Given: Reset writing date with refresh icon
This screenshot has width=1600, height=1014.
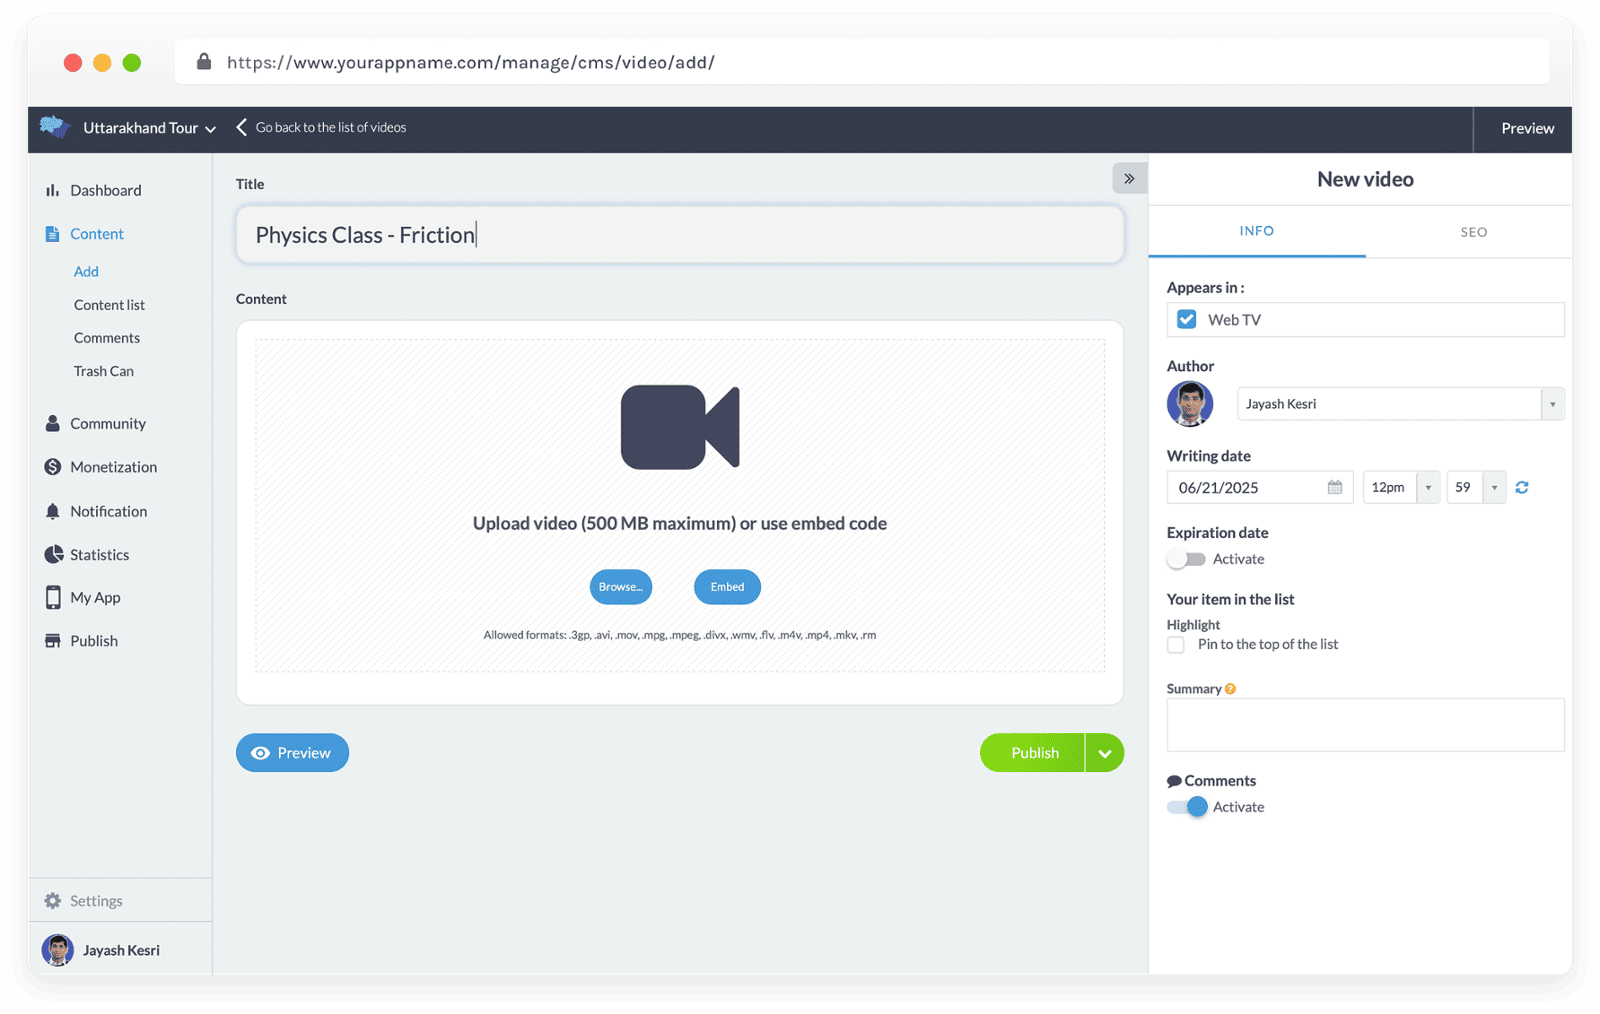Looking at the screenshot, I should (x=1522, y=487).
